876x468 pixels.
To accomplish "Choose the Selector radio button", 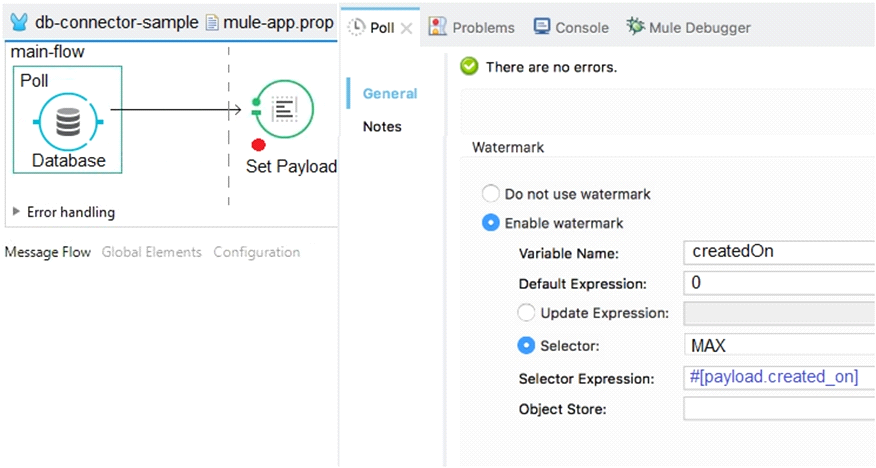I will coord(526,346).
